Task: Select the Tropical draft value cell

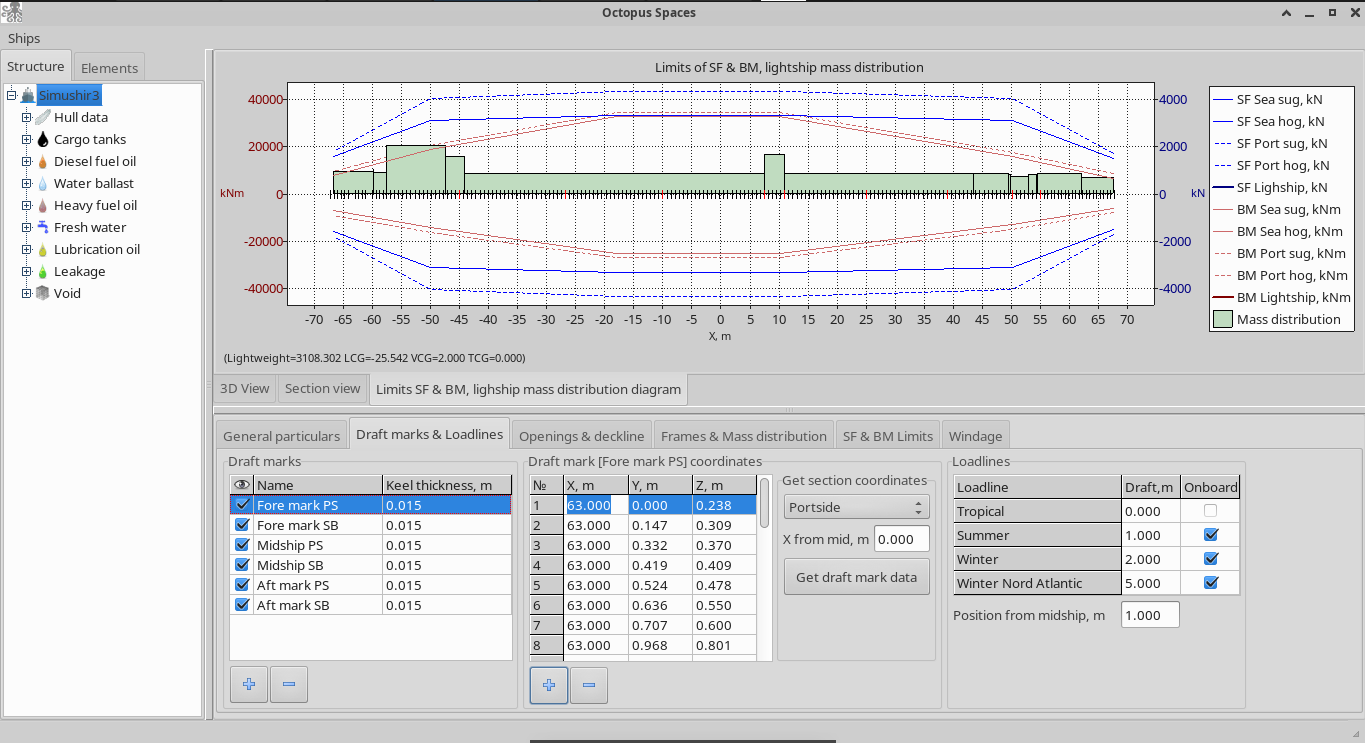Action: click(x=1150, y=511)
